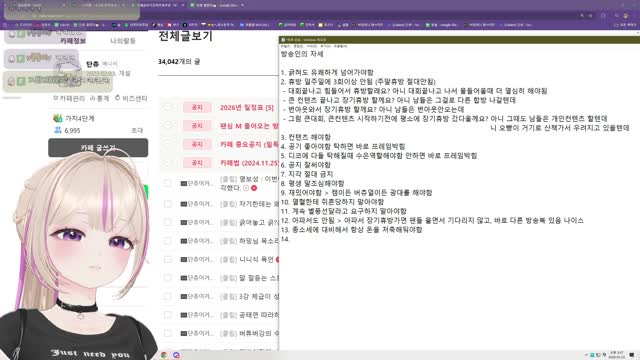Screen dimensions: 640x360
Task: Tick the checkbox for the 니니식 폭언 post
Action: pos(167,259)
